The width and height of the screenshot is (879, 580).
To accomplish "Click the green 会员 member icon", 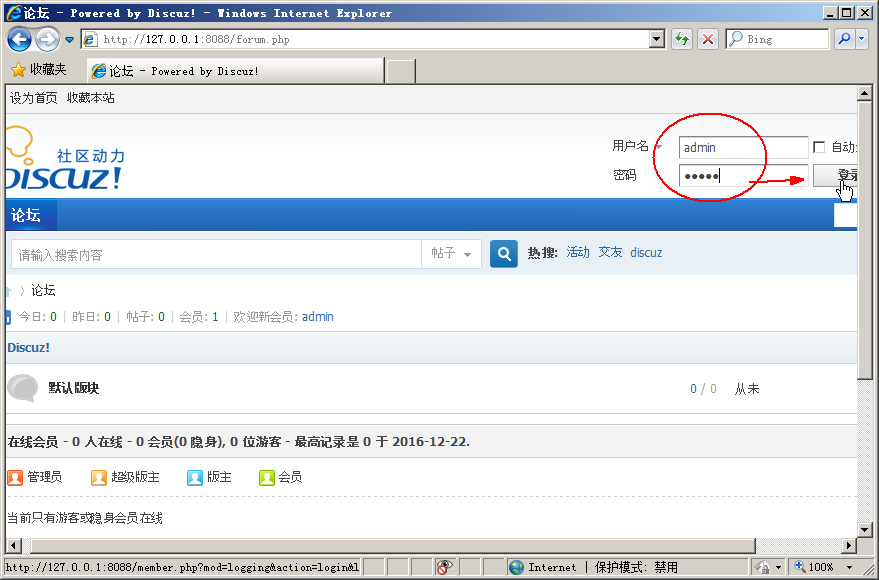I will 266,477.
